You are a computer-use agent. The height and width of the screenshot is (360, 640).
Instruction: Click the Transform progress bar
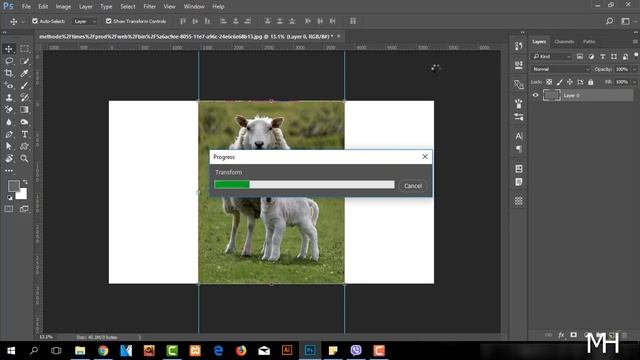[304, 184]
